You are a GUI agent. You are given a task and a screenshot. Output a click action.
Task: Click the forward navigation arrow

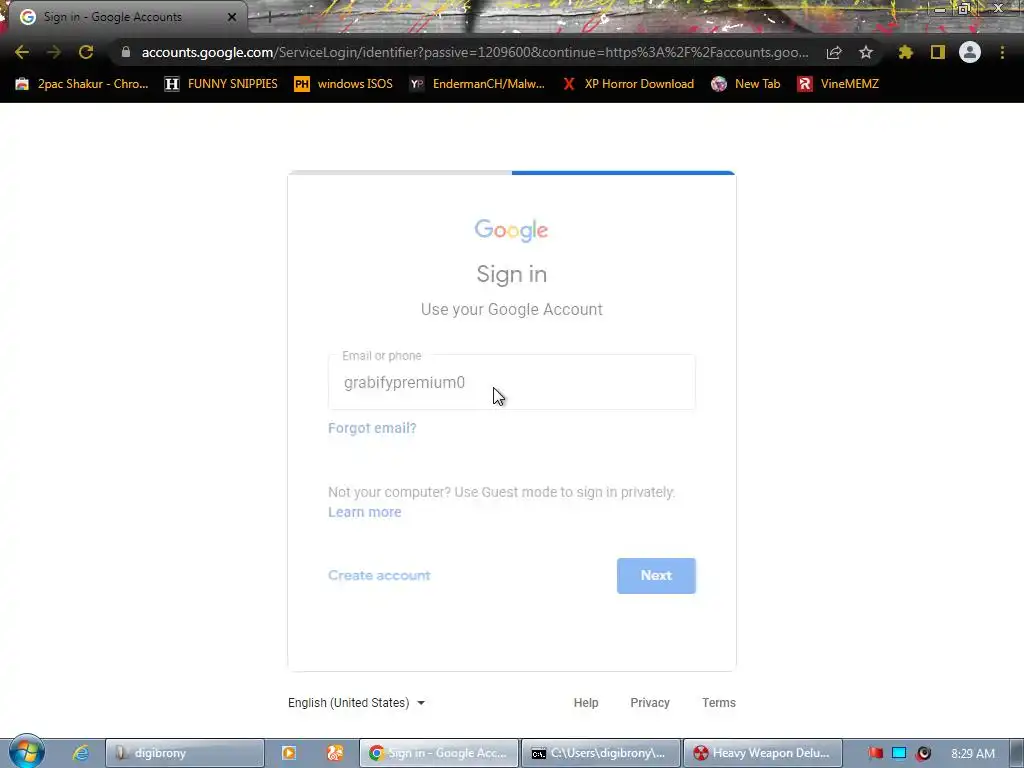[54, 52]
